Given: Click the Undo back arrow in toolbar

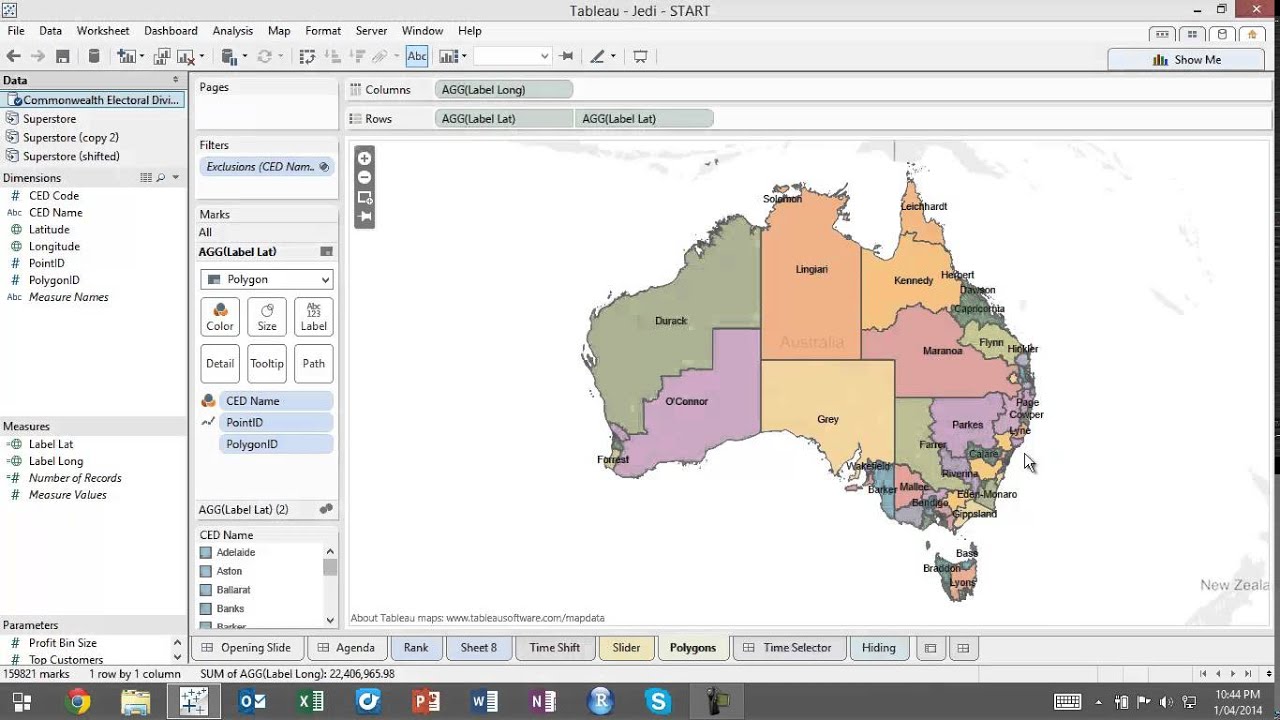Looking at the screenshot, I should (13, 57).
